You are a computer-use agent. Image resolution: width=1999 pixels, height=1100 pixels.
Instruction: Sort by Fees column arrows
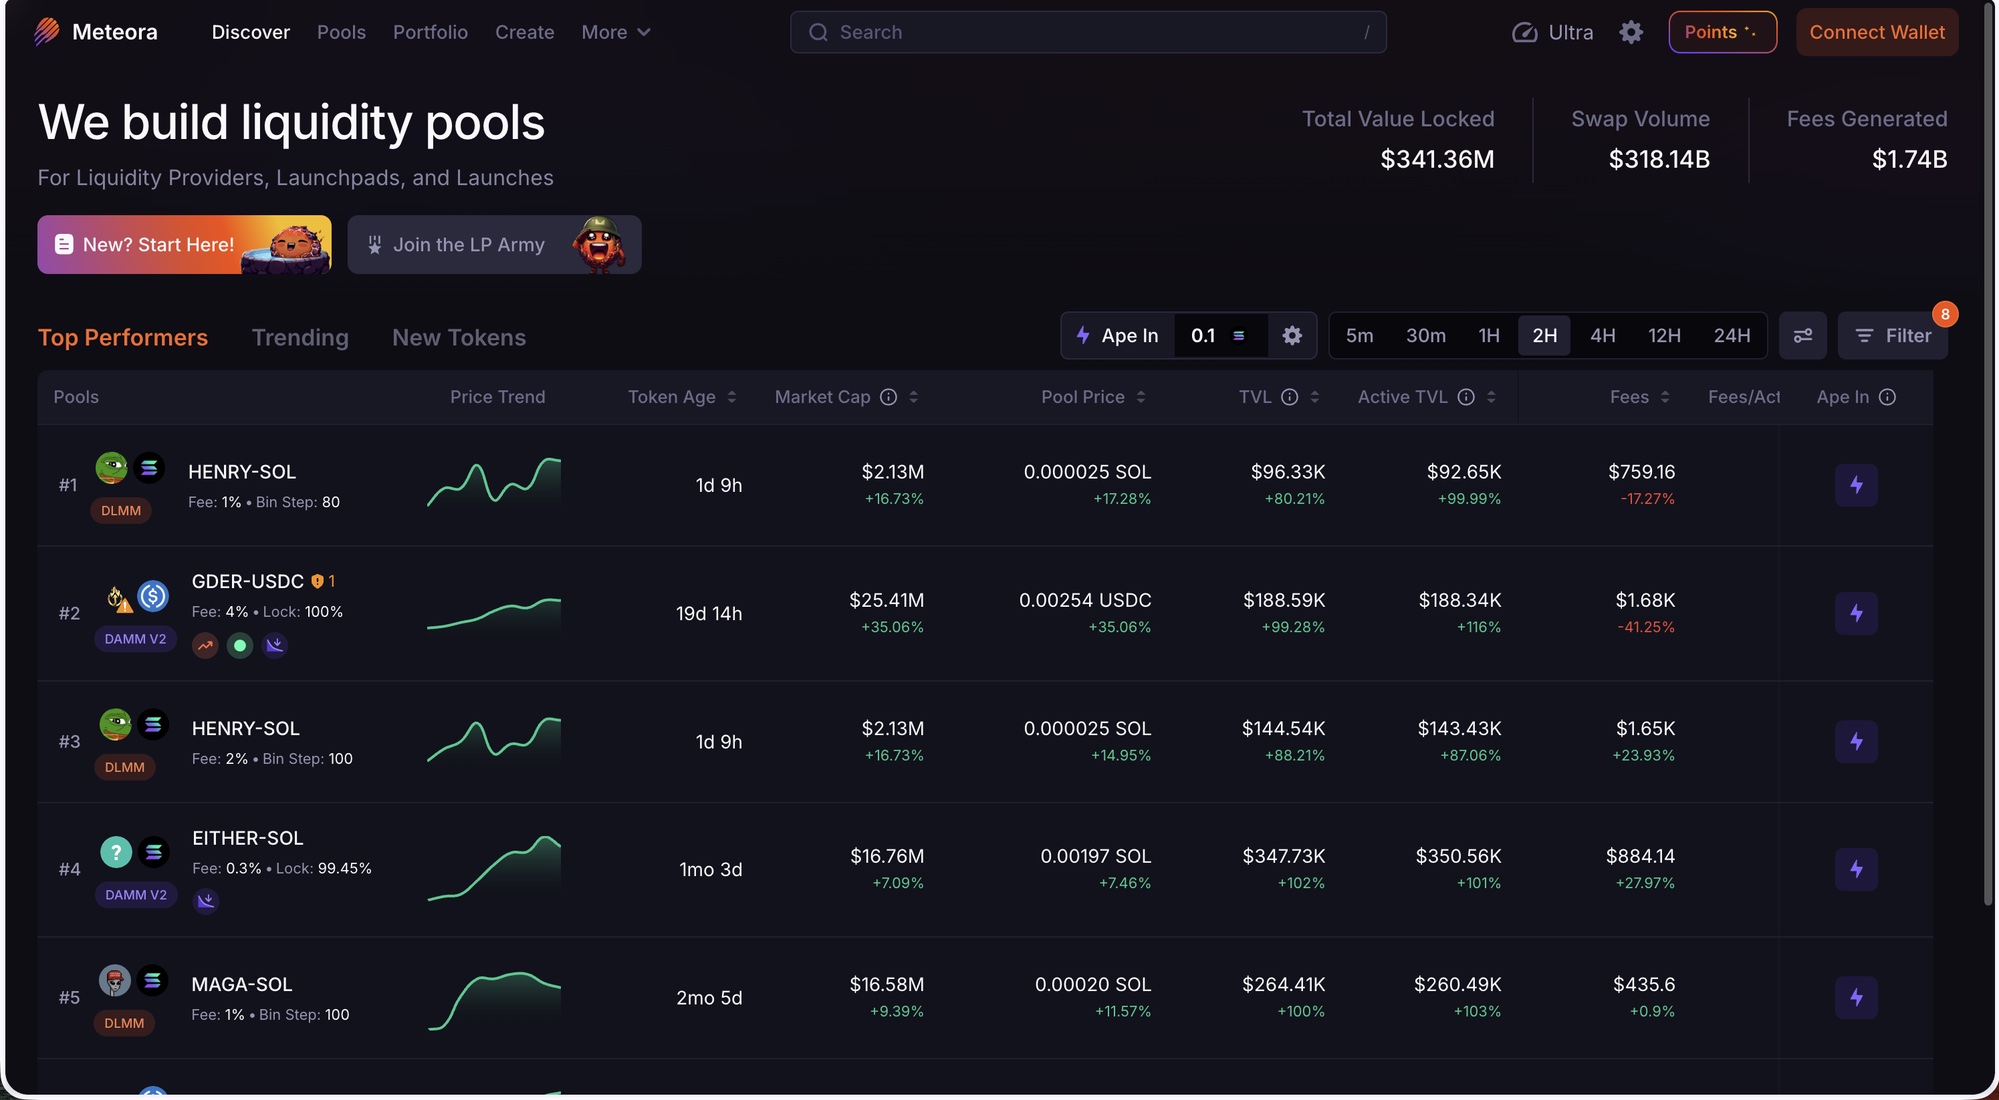[x=1665, y=397]
